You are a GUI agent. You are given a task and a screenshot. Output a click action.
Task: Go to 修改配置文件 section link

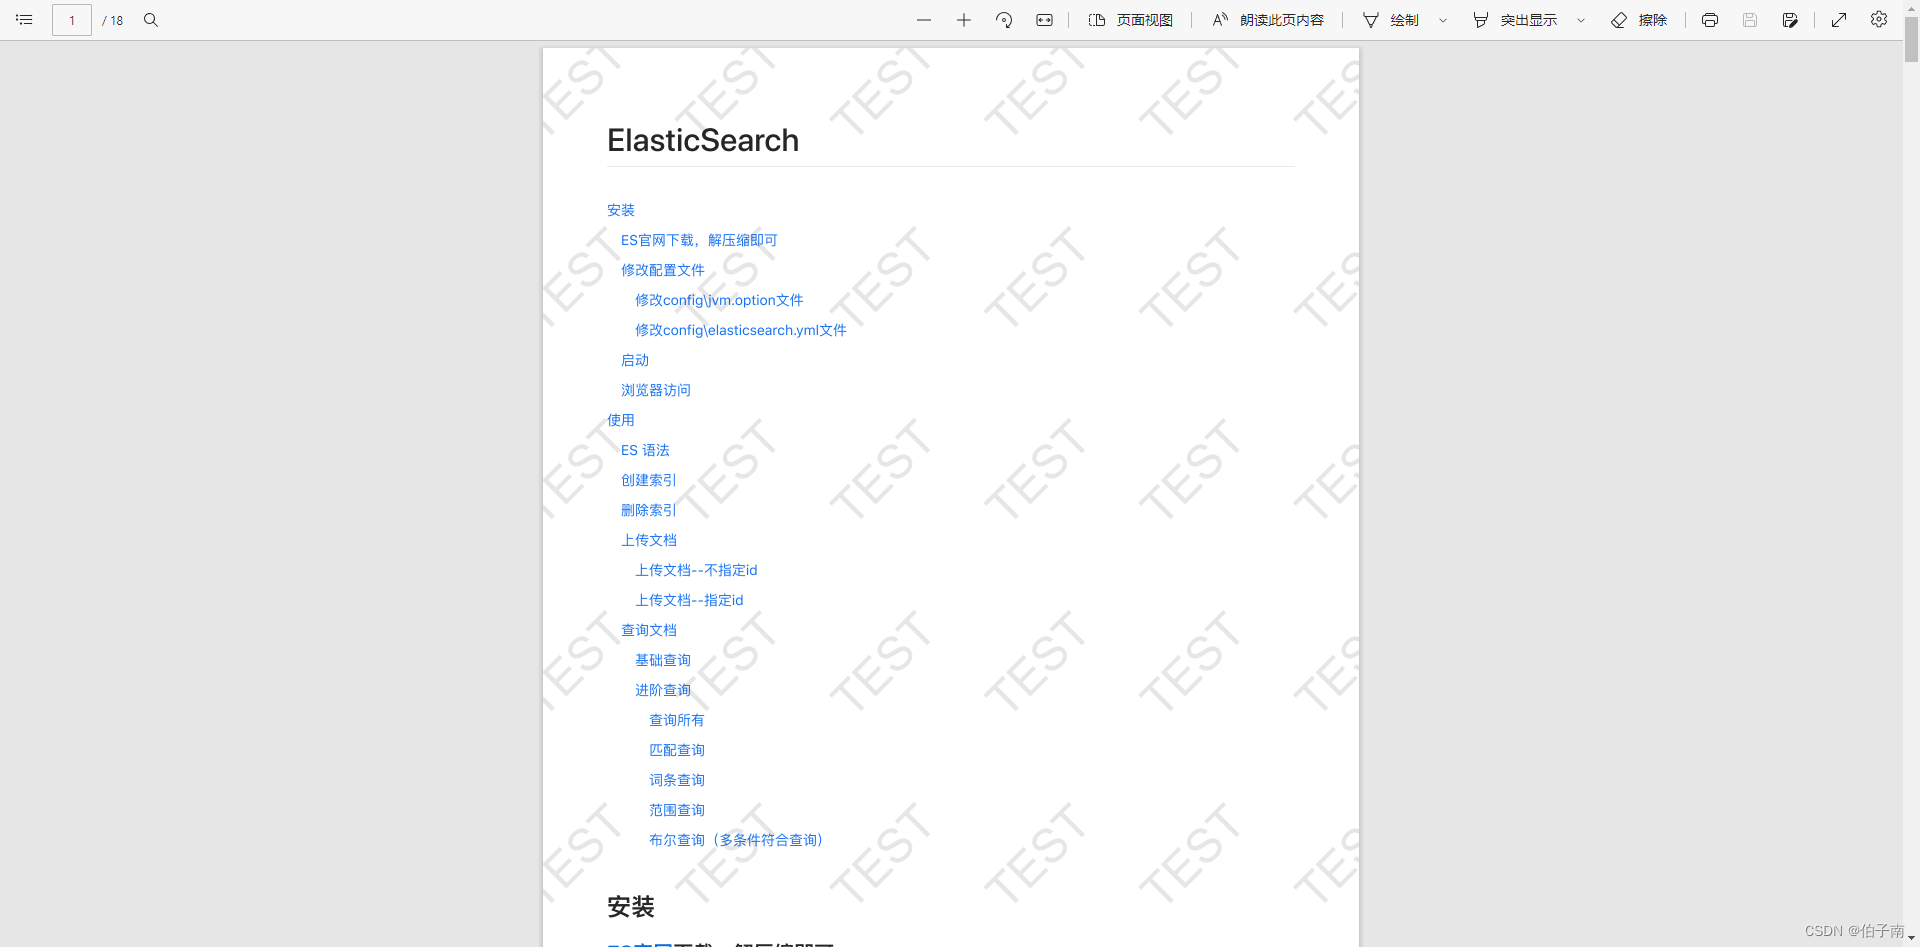(663, 270)
